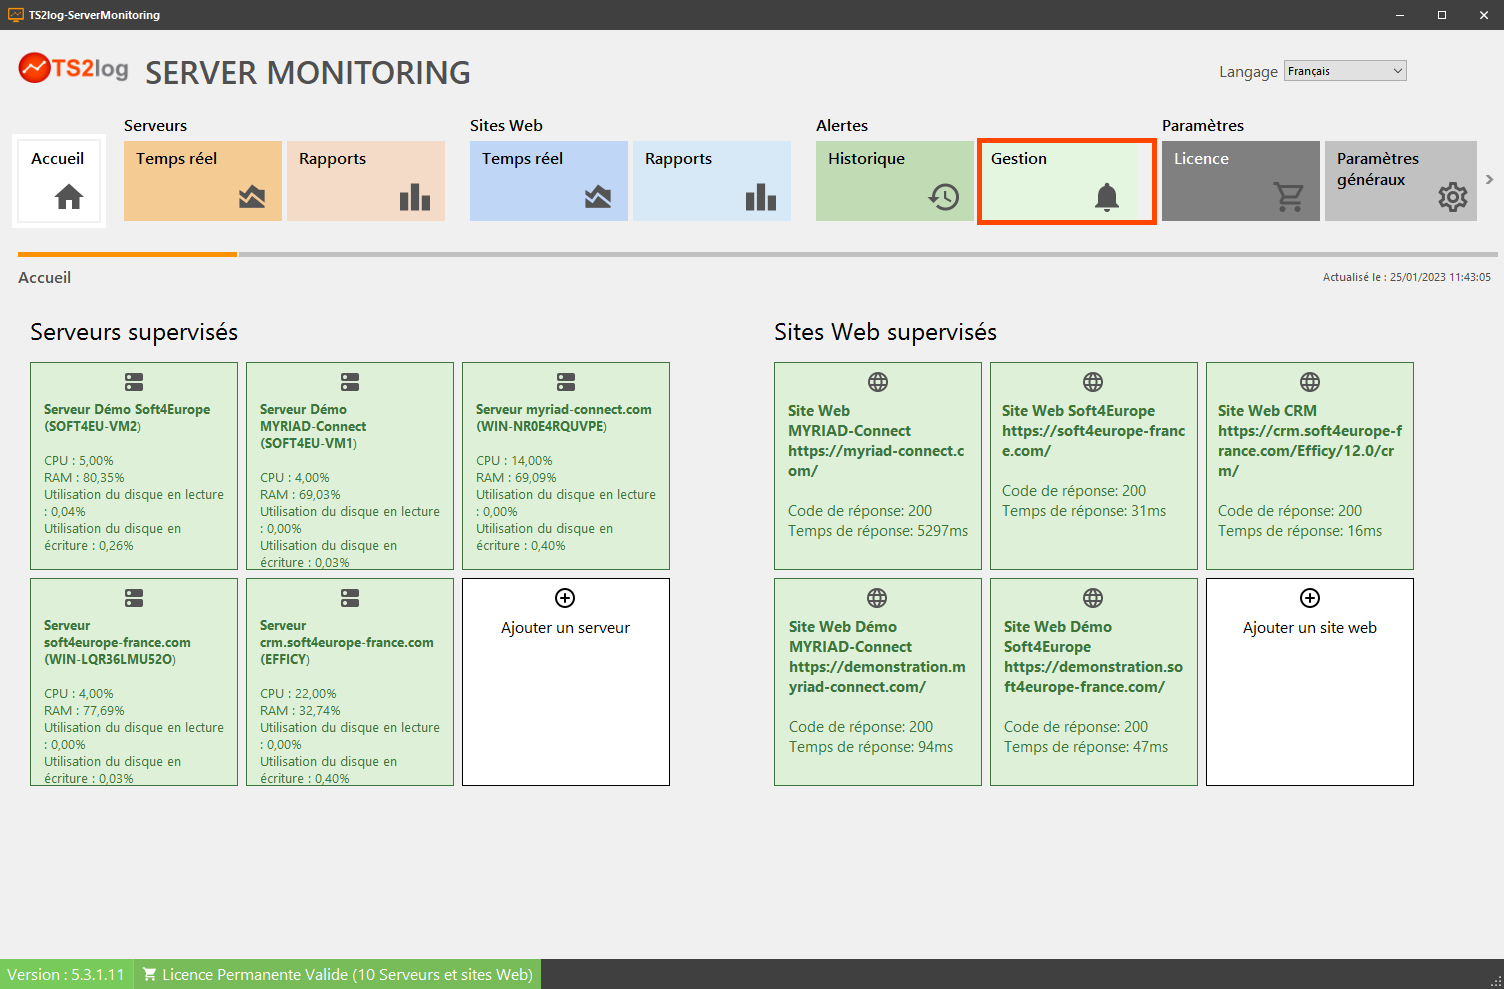Click the TS2log logo
Viewport: 1504px width, 989px height.
pos(74,69)
